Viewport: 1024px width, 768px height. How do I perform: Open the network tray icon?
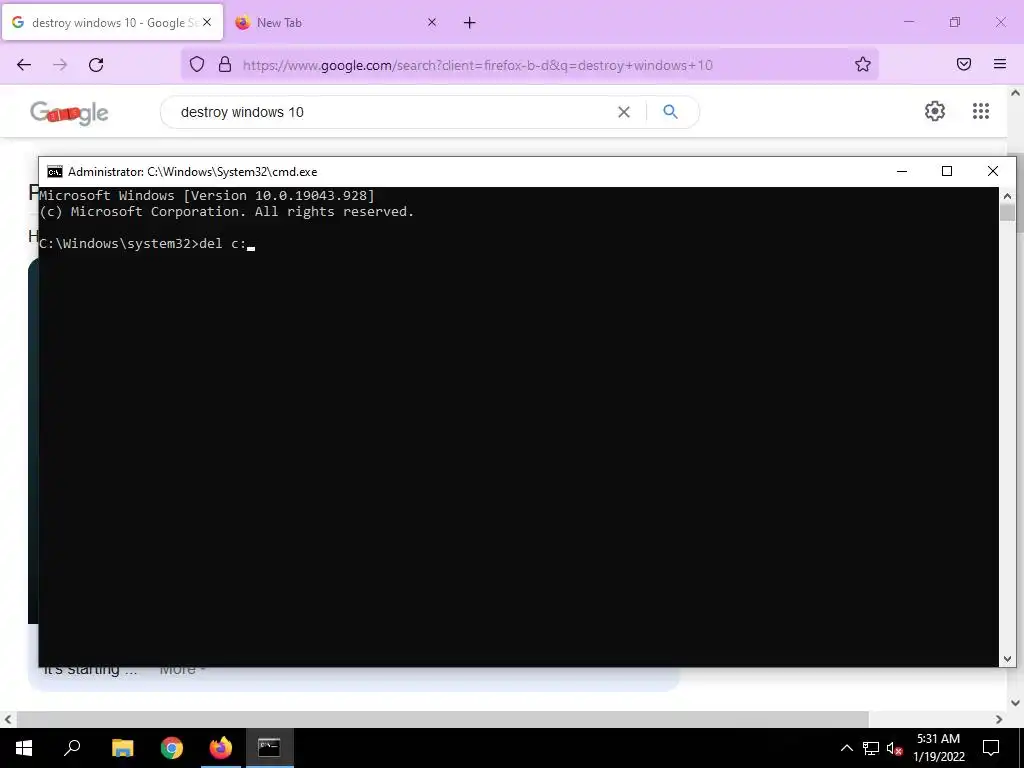pyautogui.click(x=871, y=748)
